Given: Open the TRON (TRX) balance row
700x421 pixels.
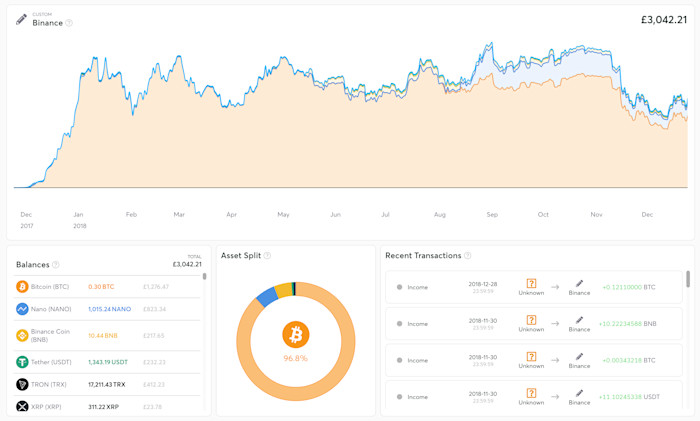Looking at the screenshot, I should [x=107, y=384].
